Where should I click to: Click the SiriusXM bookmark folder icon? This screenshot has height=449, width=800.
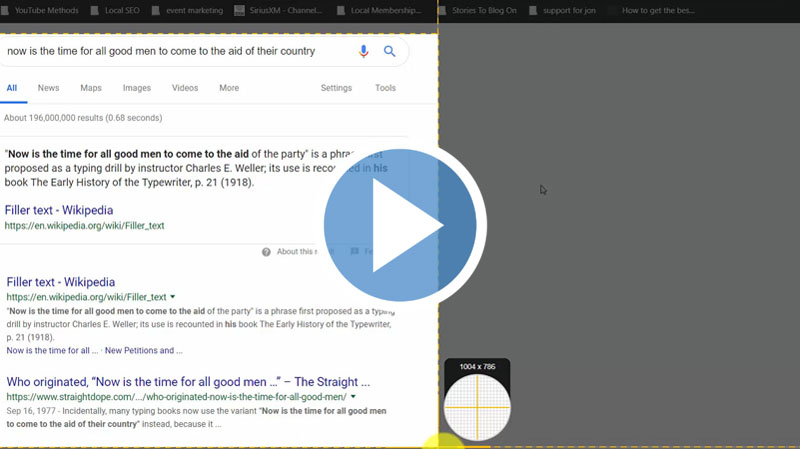(x=240, y=11)
